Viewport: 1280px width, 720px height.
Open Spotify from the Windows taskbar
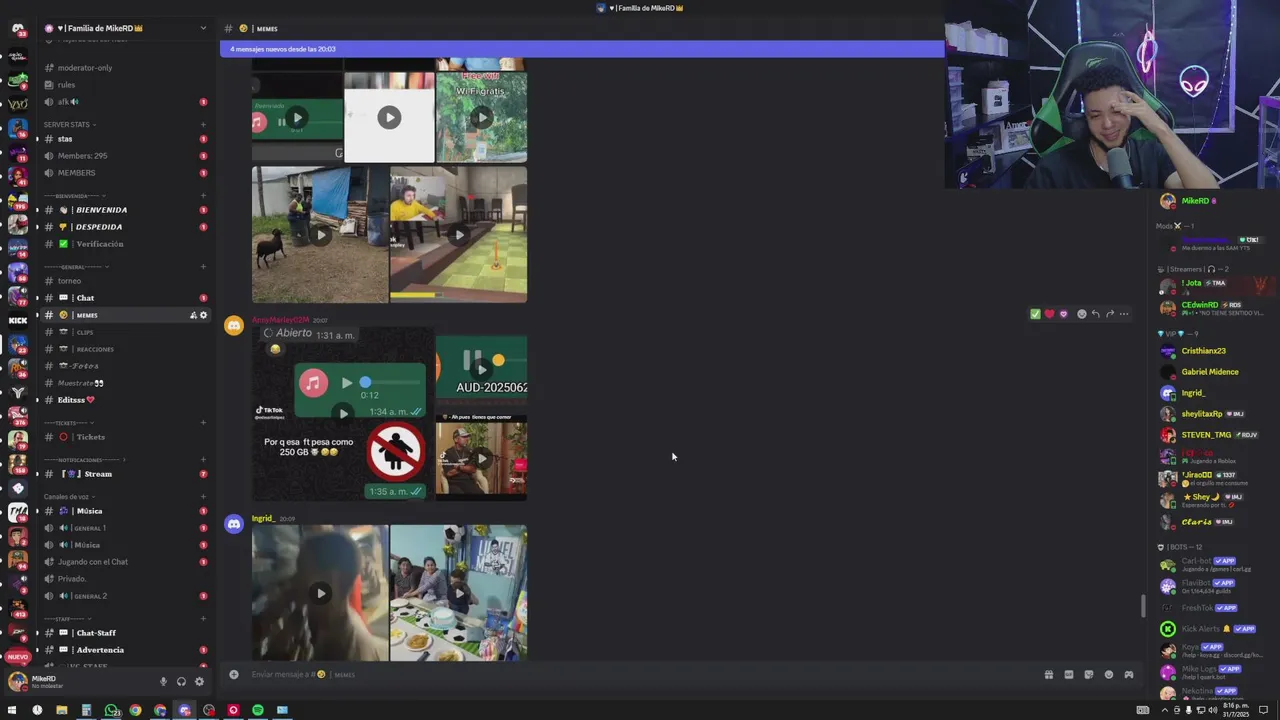(258, 710)
